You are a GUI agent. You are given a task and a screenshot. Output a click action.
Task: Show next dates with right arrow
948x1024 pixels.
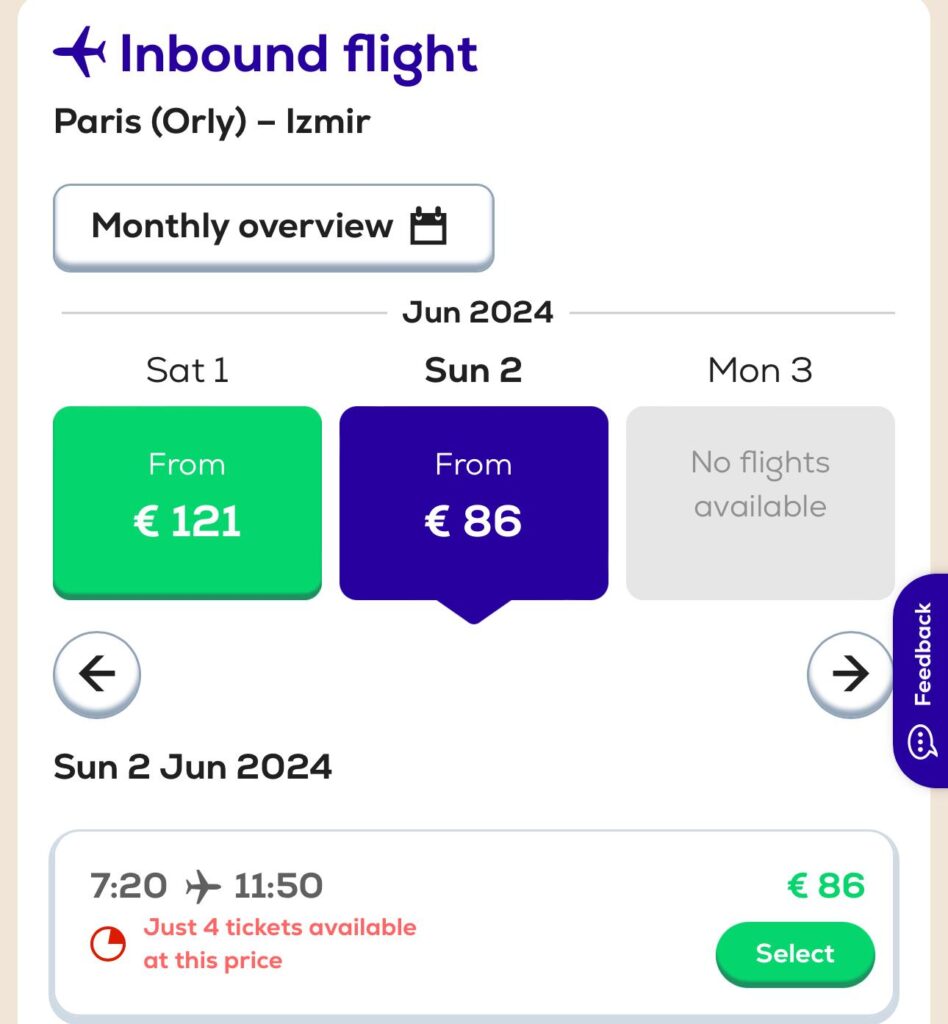click(x=850, y=673)
